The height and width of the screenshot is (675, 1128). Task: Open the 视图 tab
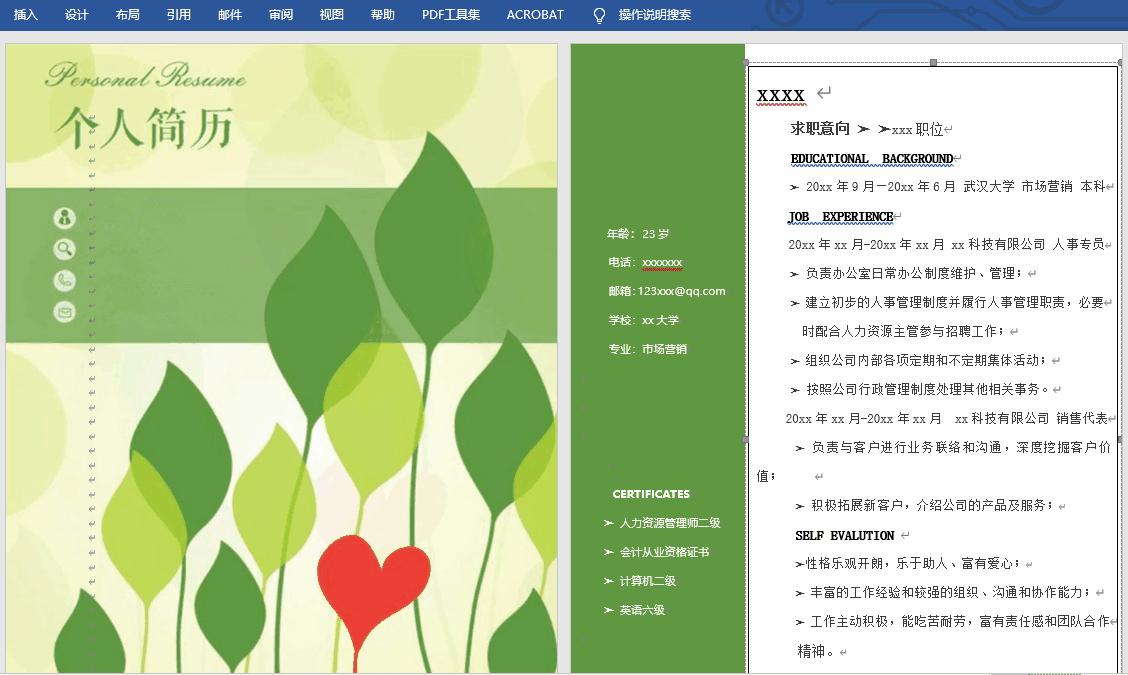pyautogui.click(x=331, y=15)
